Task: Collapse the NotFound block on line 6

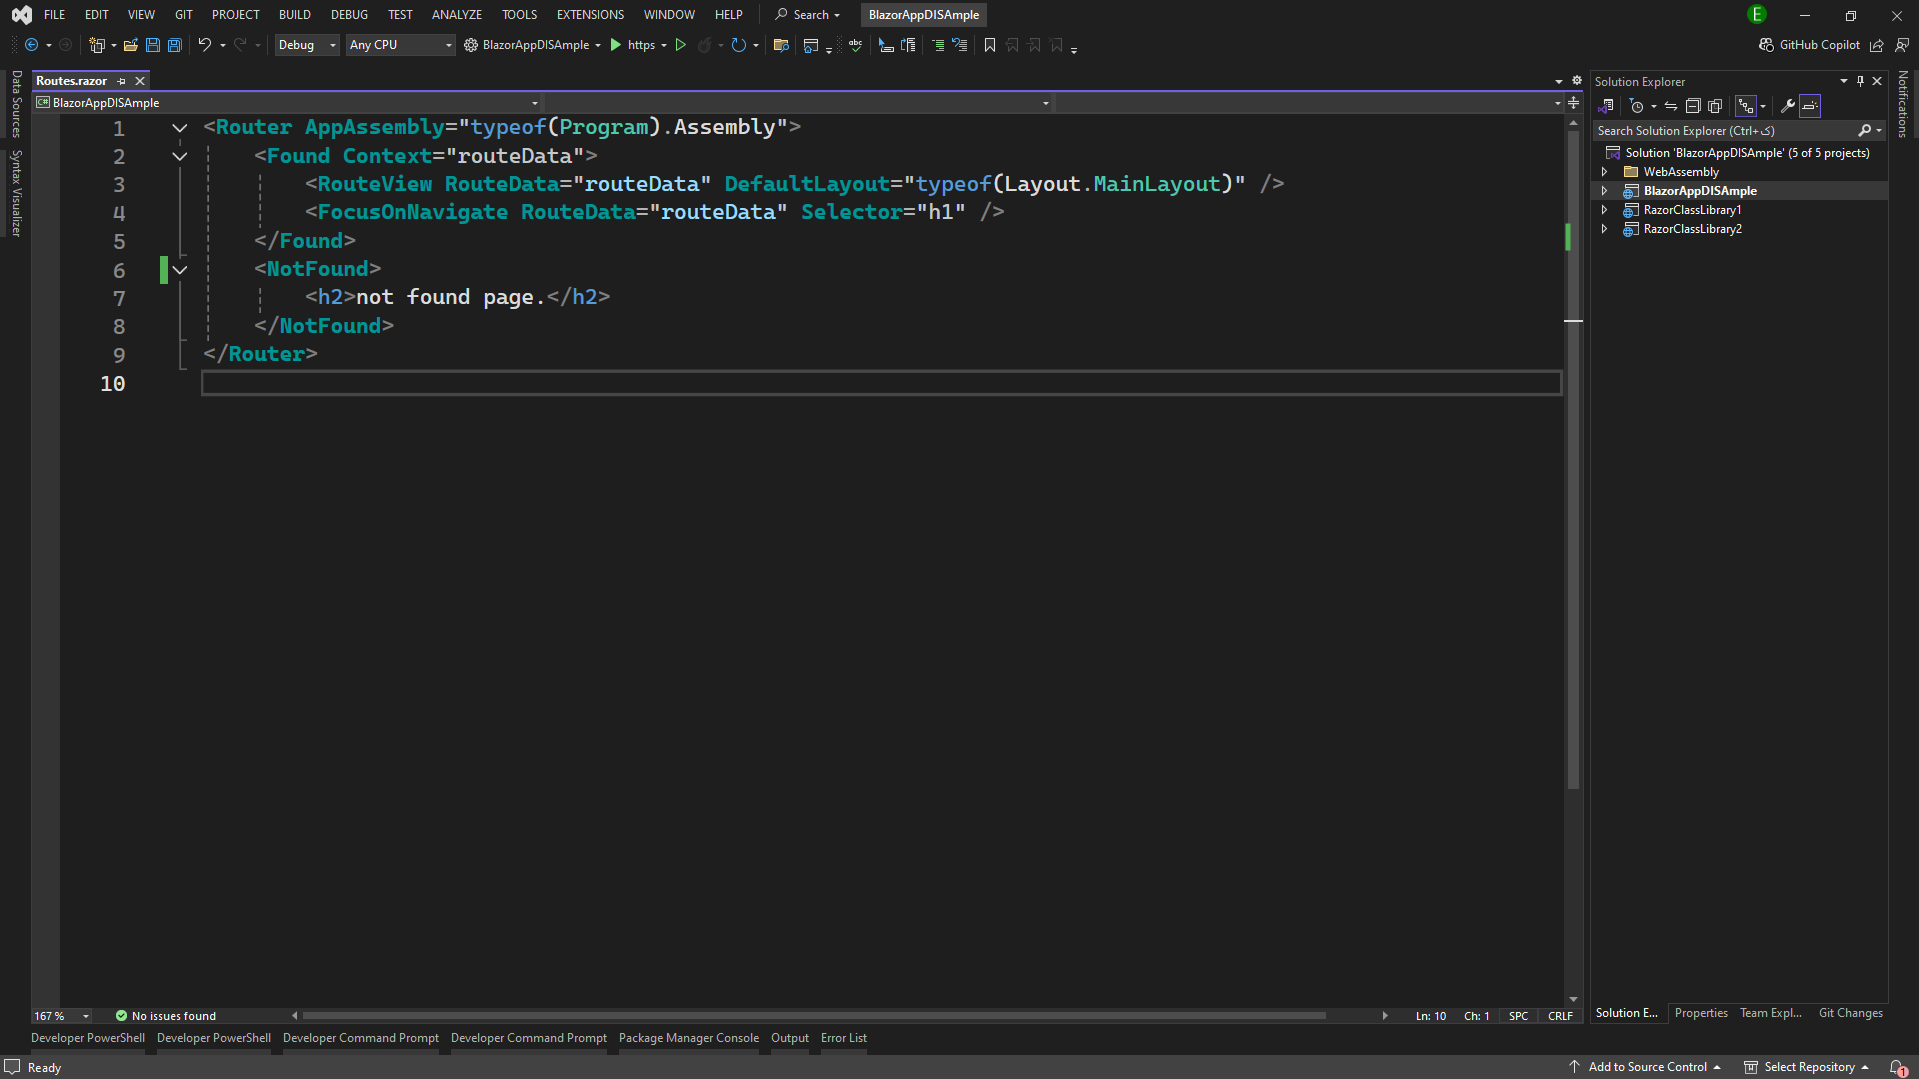Action: (180, 270)
